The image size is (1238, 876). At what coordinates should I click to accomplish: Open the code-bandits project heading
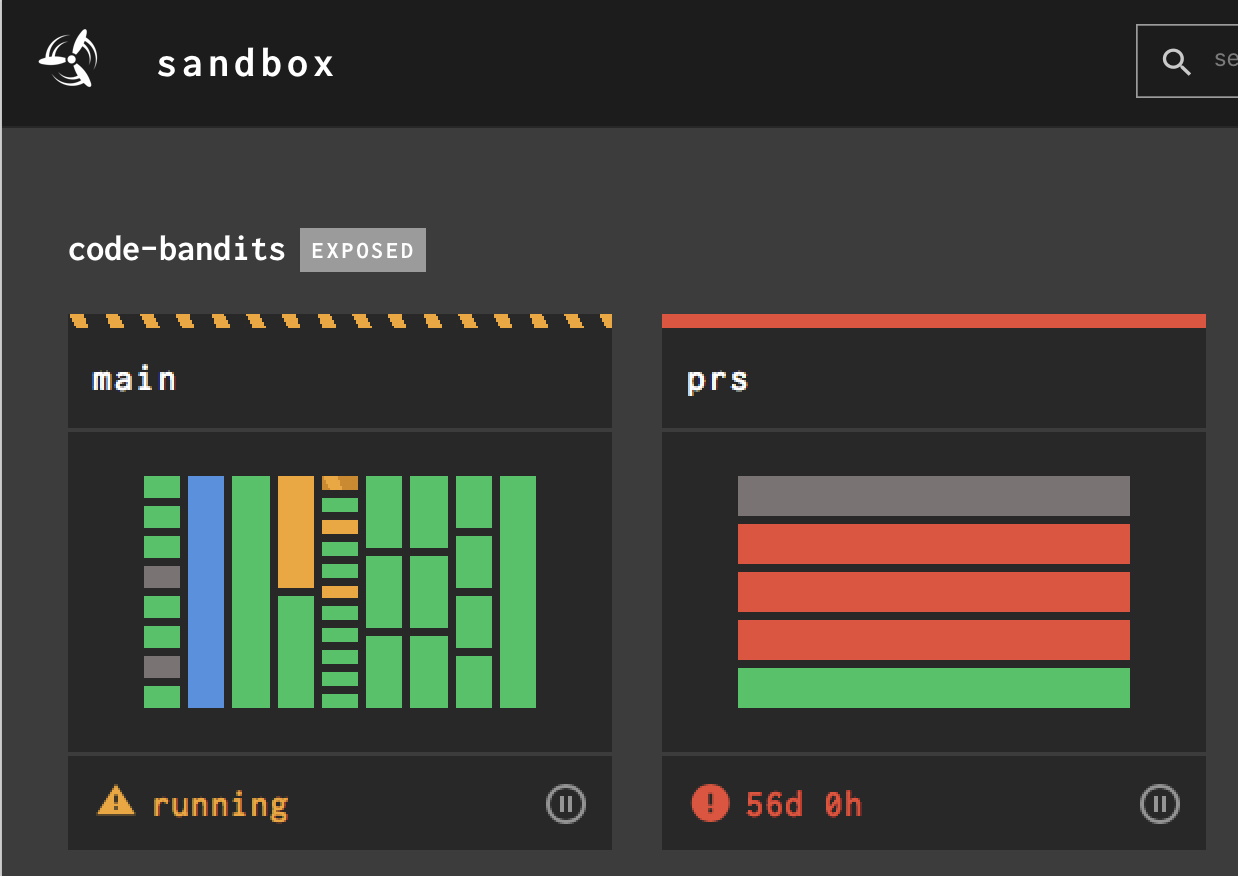(175, 248)
